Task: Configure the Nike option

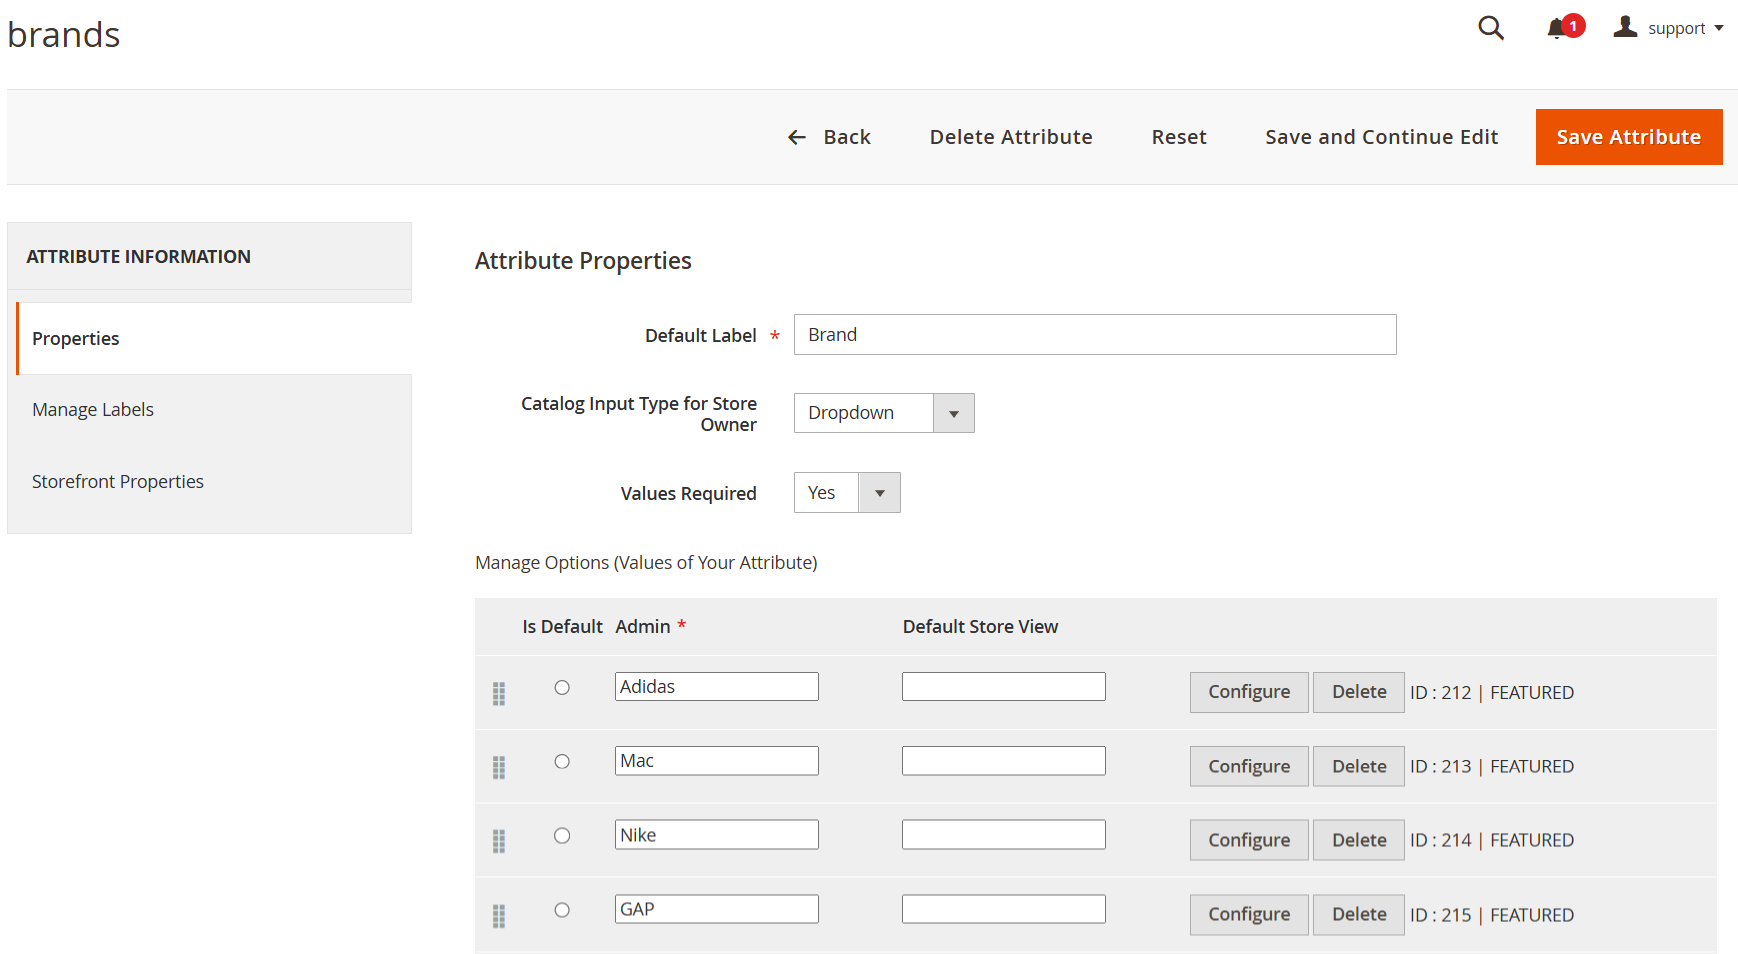Action: 1249,840
